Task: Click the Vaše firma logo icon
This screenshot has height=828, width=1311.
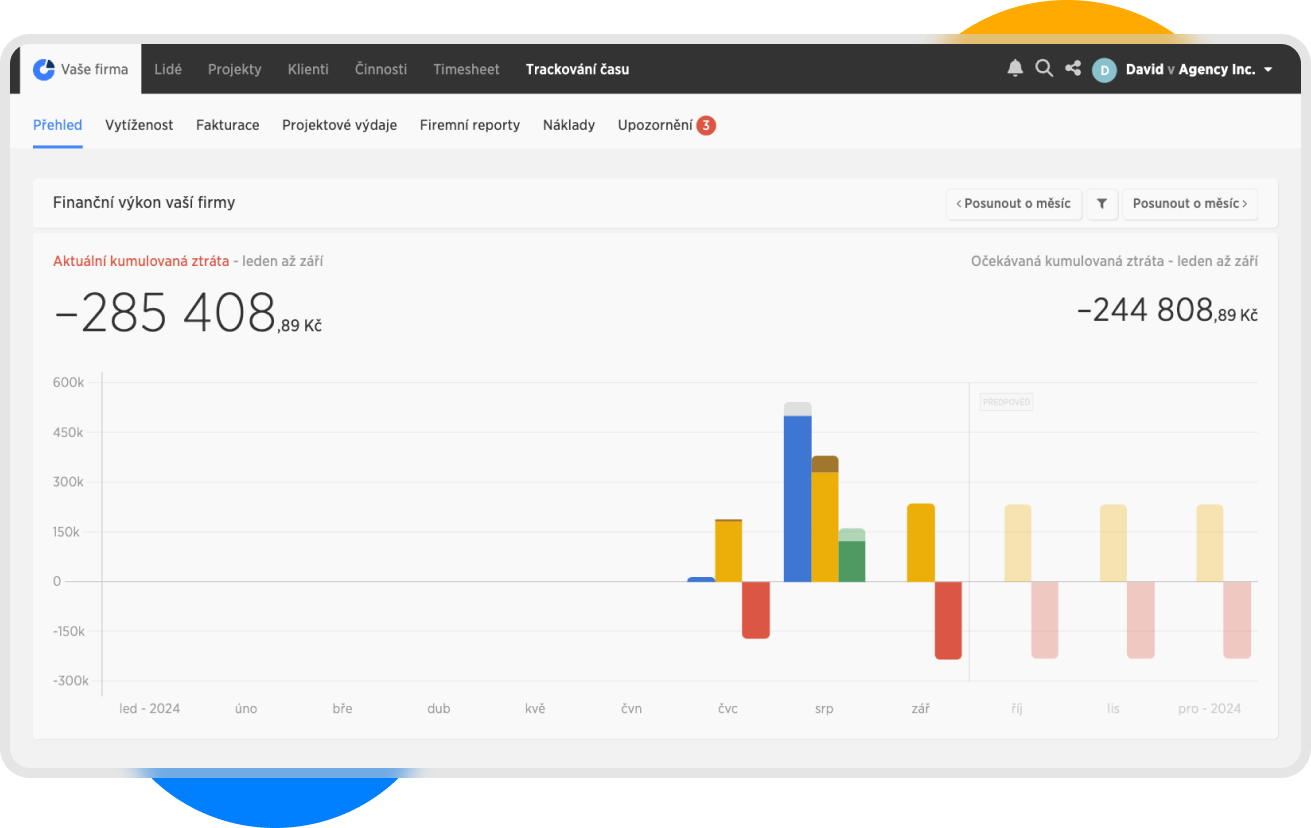Action: click(44, 69)
